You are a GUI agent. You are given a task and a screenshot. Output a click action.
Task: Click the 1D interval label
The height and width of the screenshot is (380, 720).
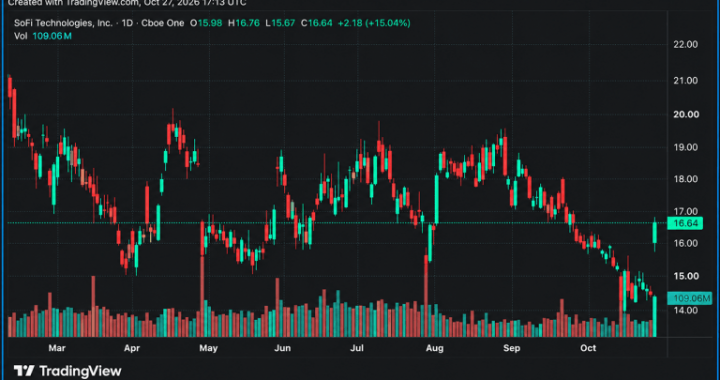(127, 23)
